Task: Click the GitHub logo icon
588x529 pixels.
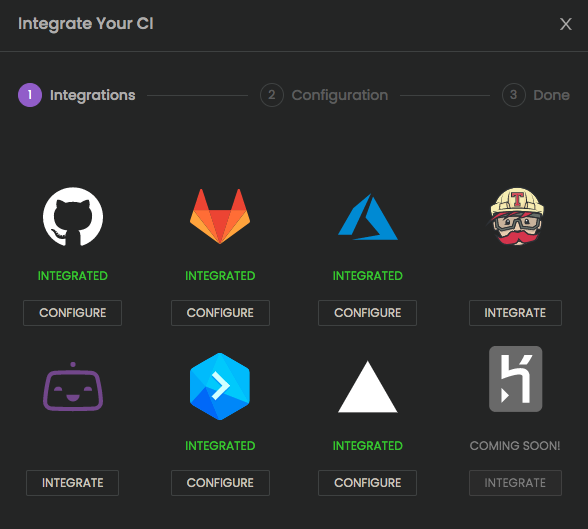Action: 73,217
